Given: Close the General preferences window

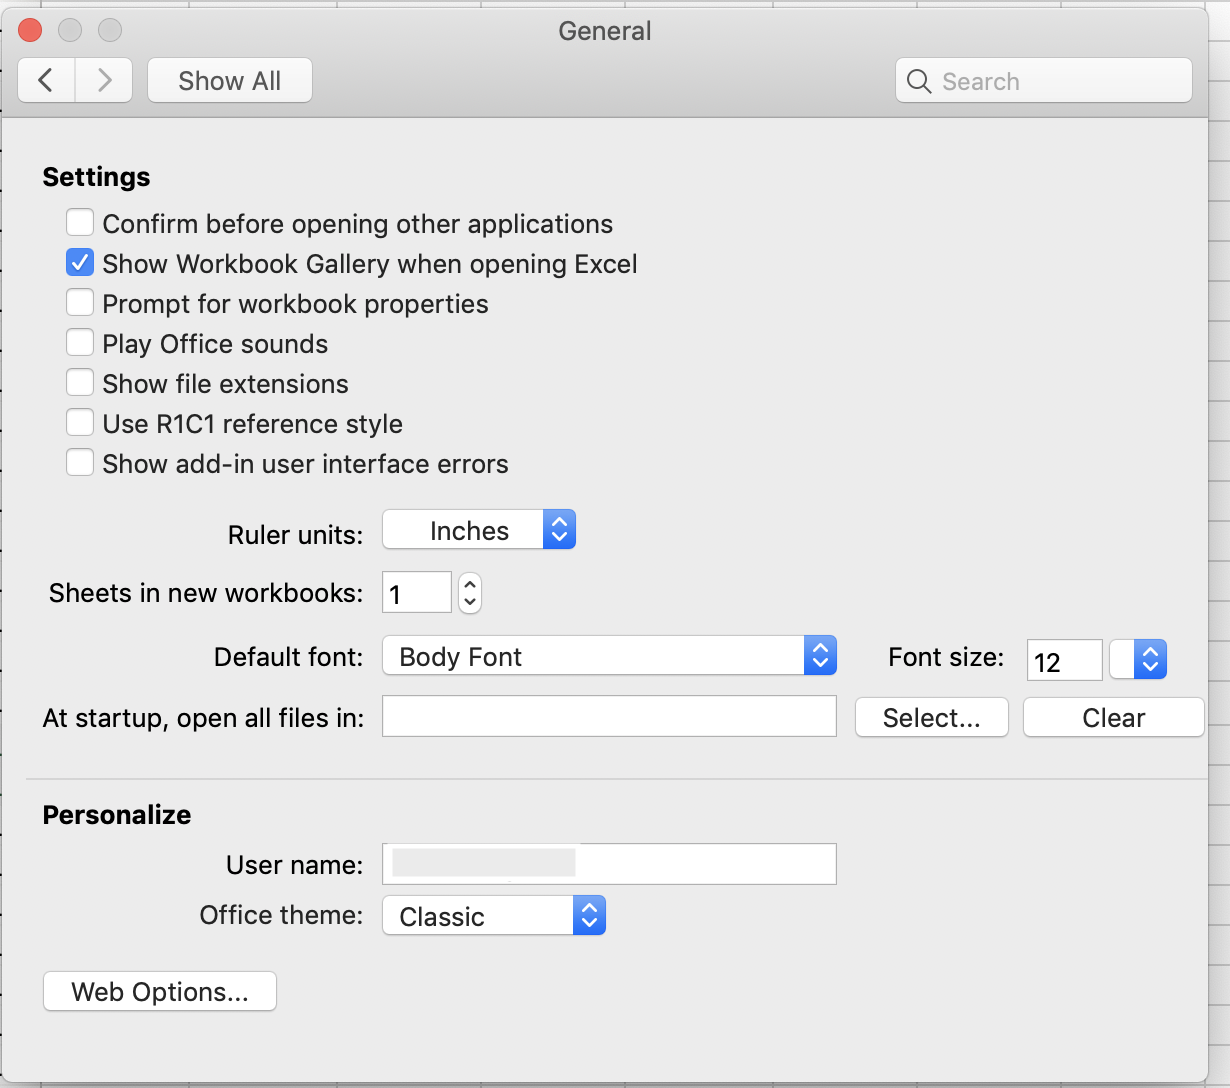Looking at the screenshot, I should pos(30,30).
